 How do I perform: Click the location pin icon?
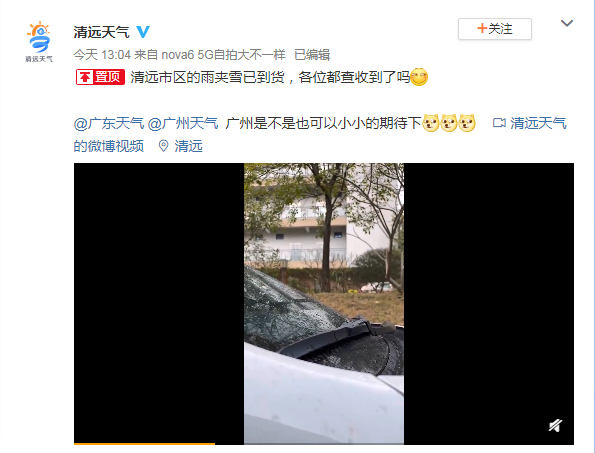point(164,146)
